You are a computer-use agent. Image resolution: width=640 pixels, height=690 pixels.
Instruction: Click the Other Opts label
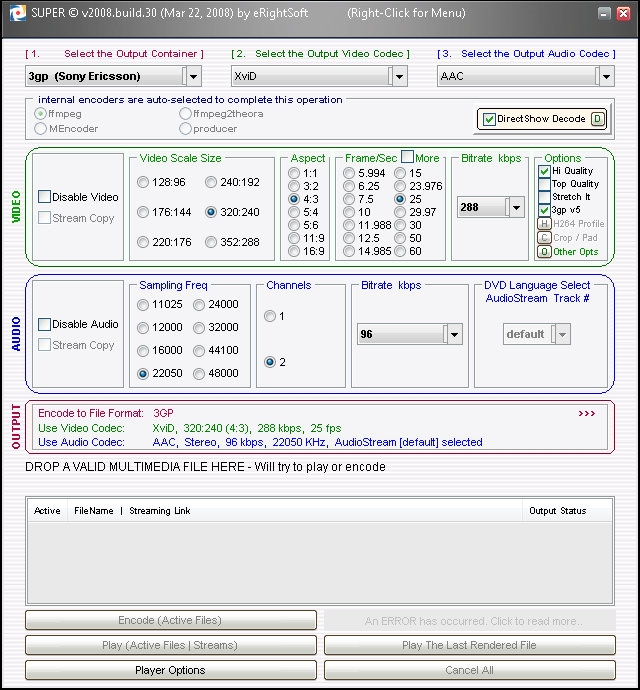tap(576, 252)
